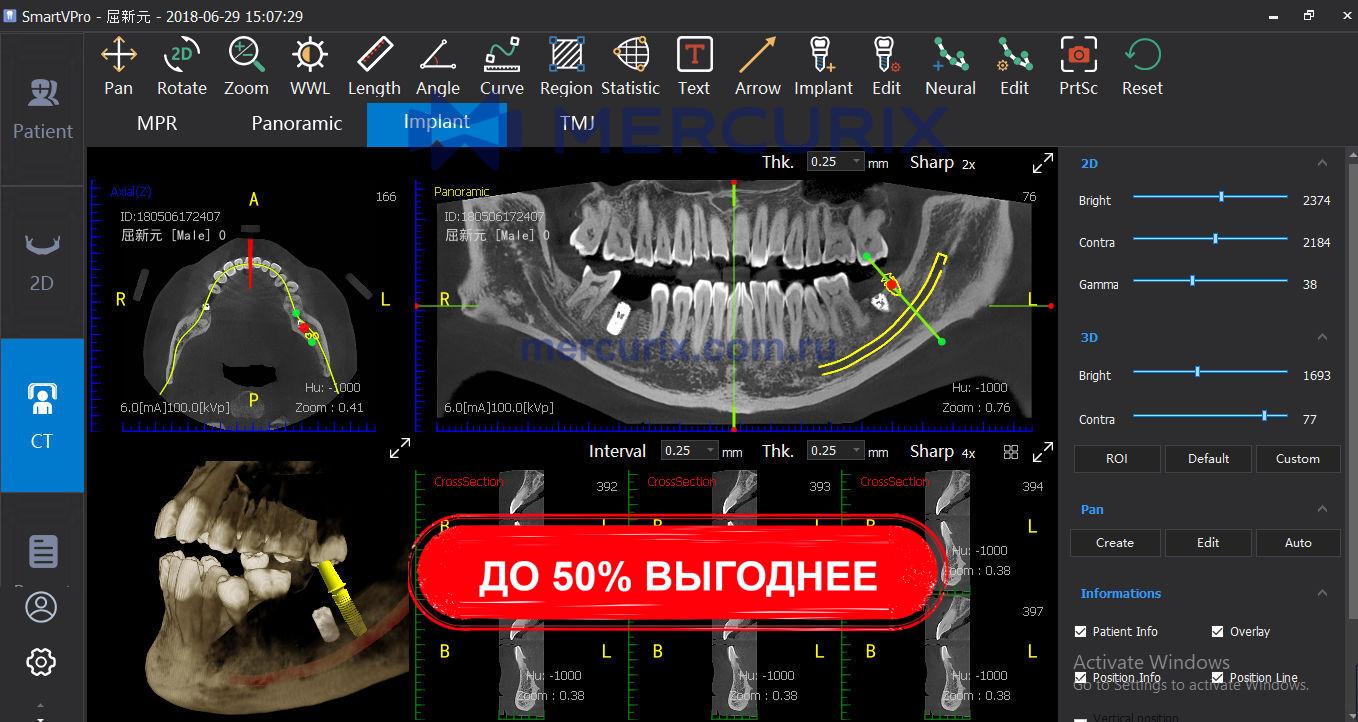Image resolution: width=1358 pixels, height=722 pixels.
Task: Open the Statistic tool
Action: pos(630,66)
